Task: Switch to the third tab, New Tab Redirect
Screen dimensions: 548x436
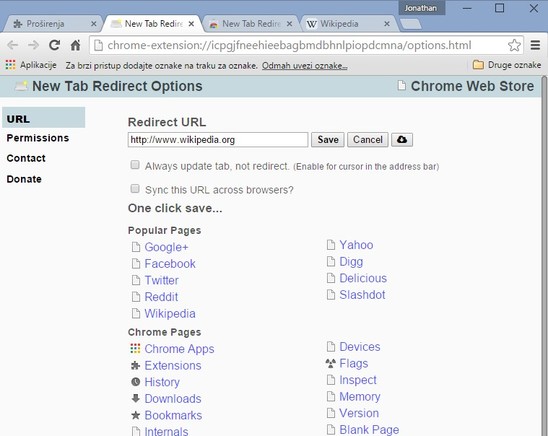Action: (x=251, y=24)
